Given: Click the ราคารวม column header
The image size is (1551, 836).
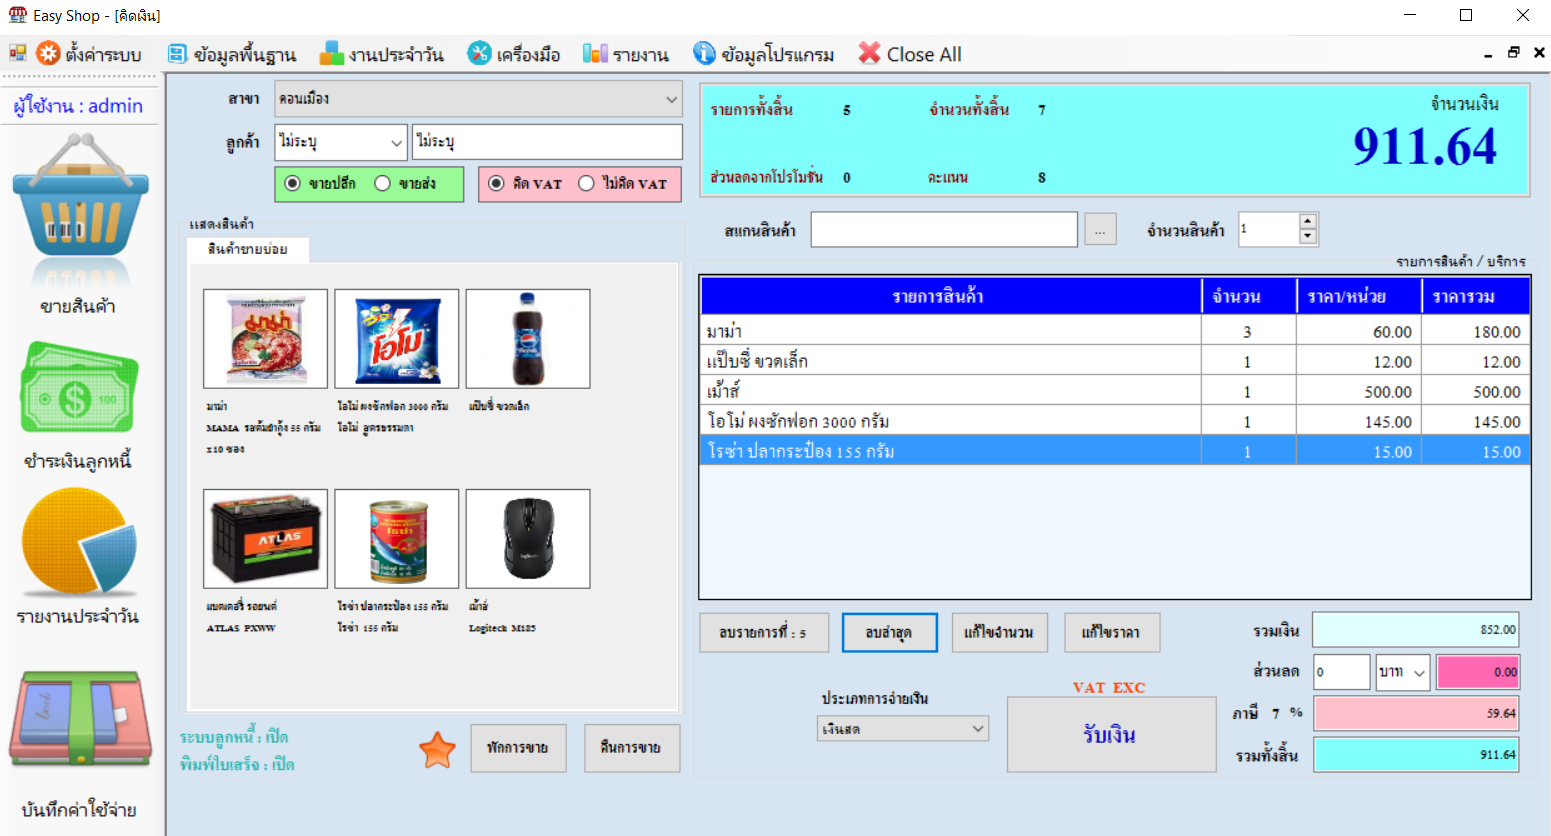Looking at the screenshot, I should click(x=1476, y=296).
